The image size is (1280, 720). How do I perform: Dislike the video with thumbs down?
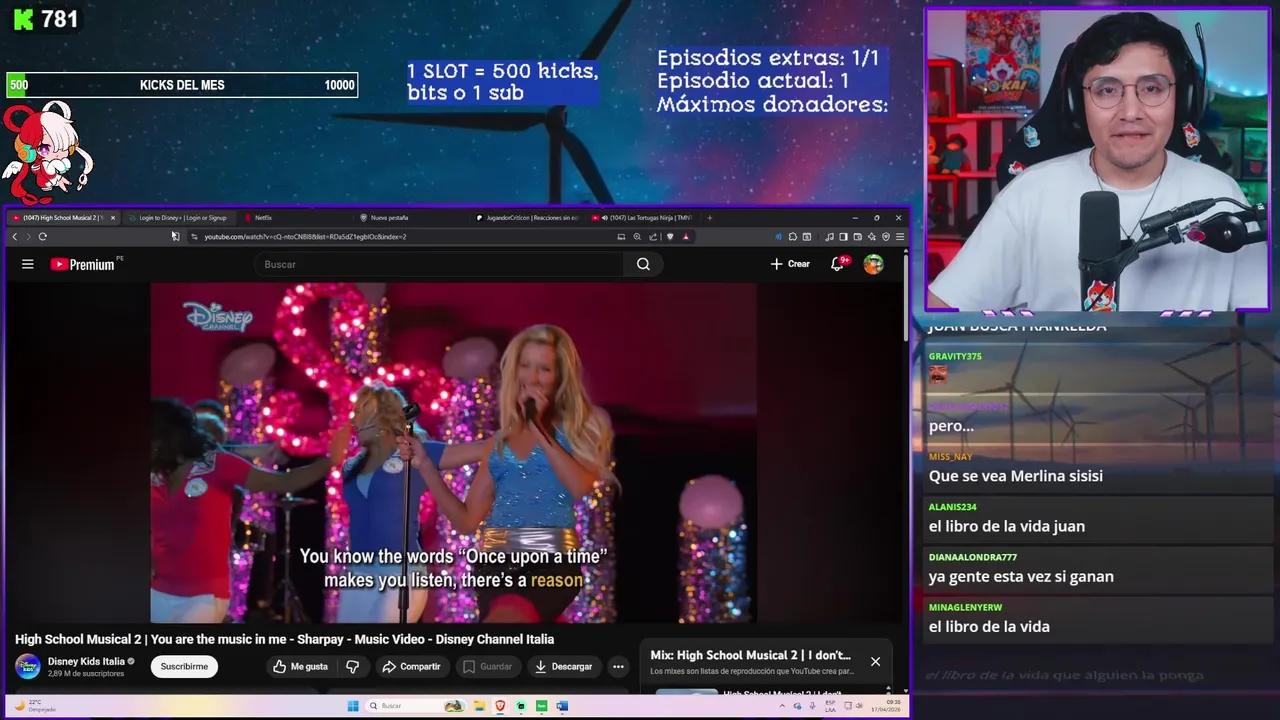click(352, 667)
